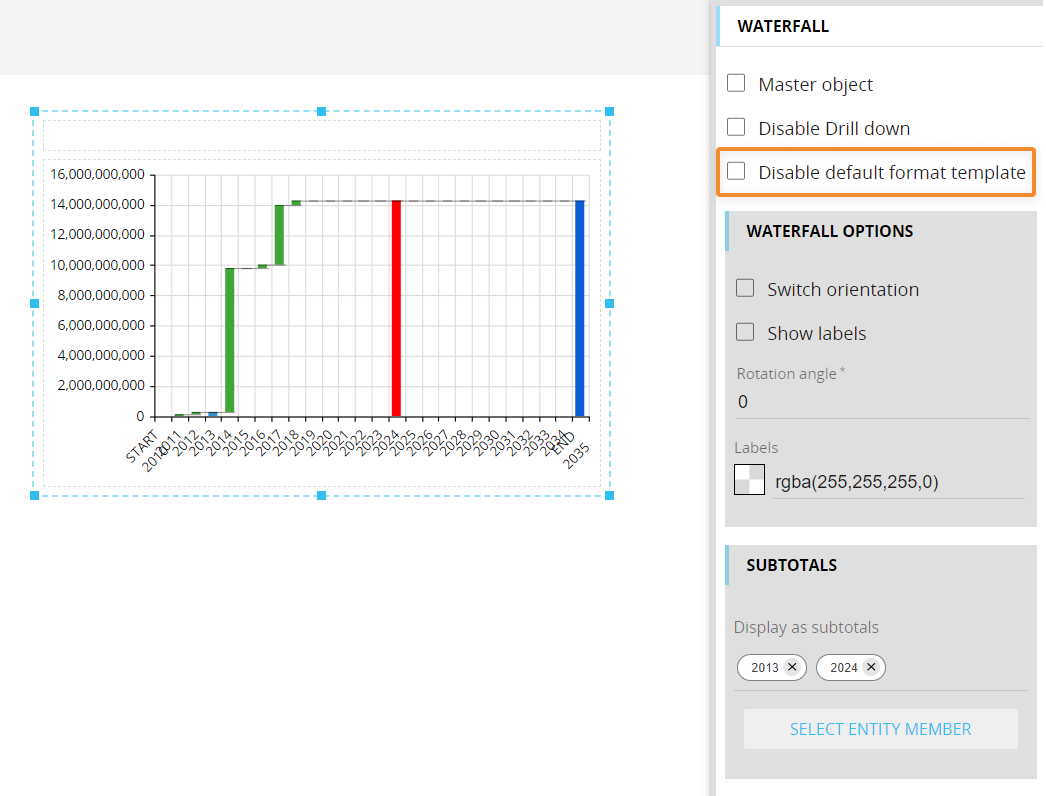This screenshot has height=796, width=1046.
Task: Remove the 2013 subtotal chip
Action: click(x=792, y=667)
